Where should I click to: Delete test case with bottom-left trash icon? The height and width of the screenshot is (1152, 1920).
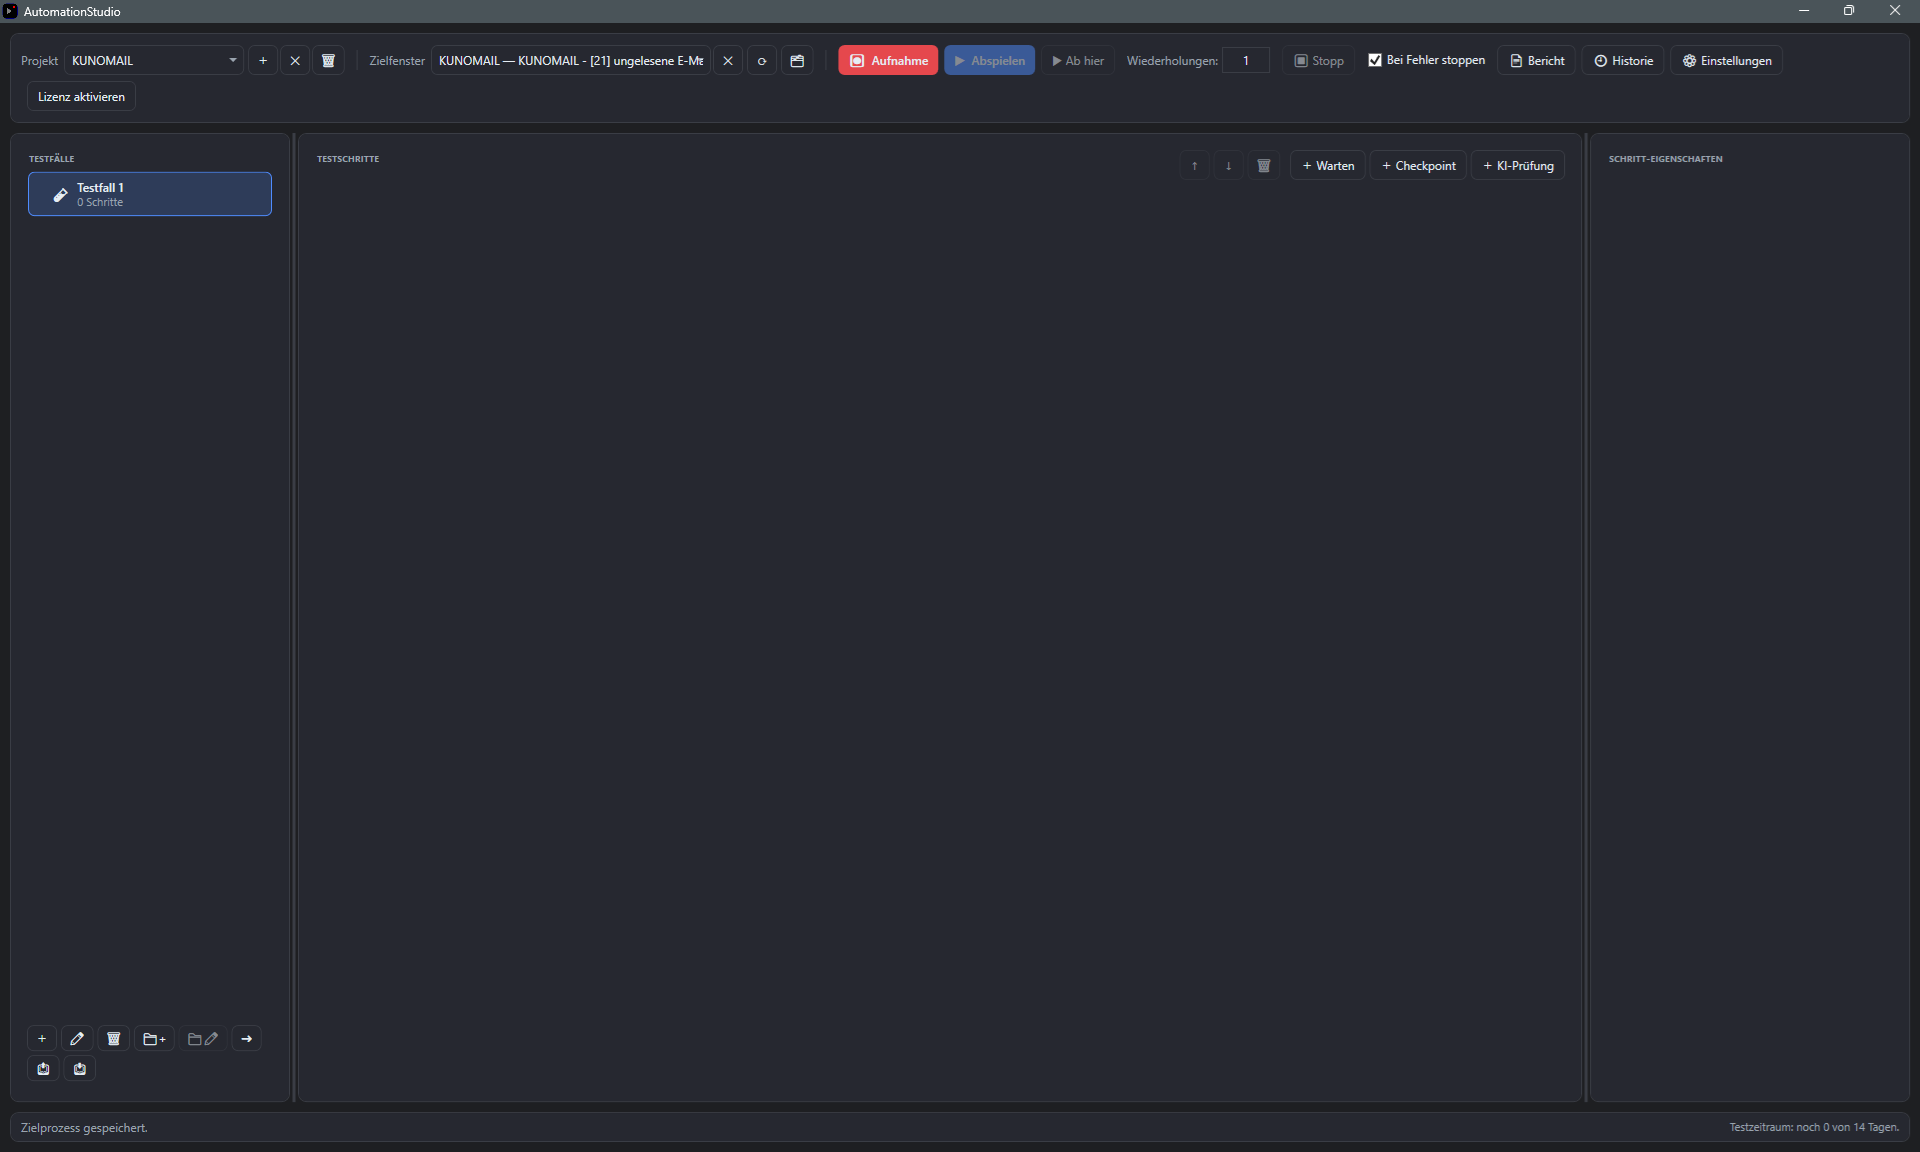(114, 1039)
